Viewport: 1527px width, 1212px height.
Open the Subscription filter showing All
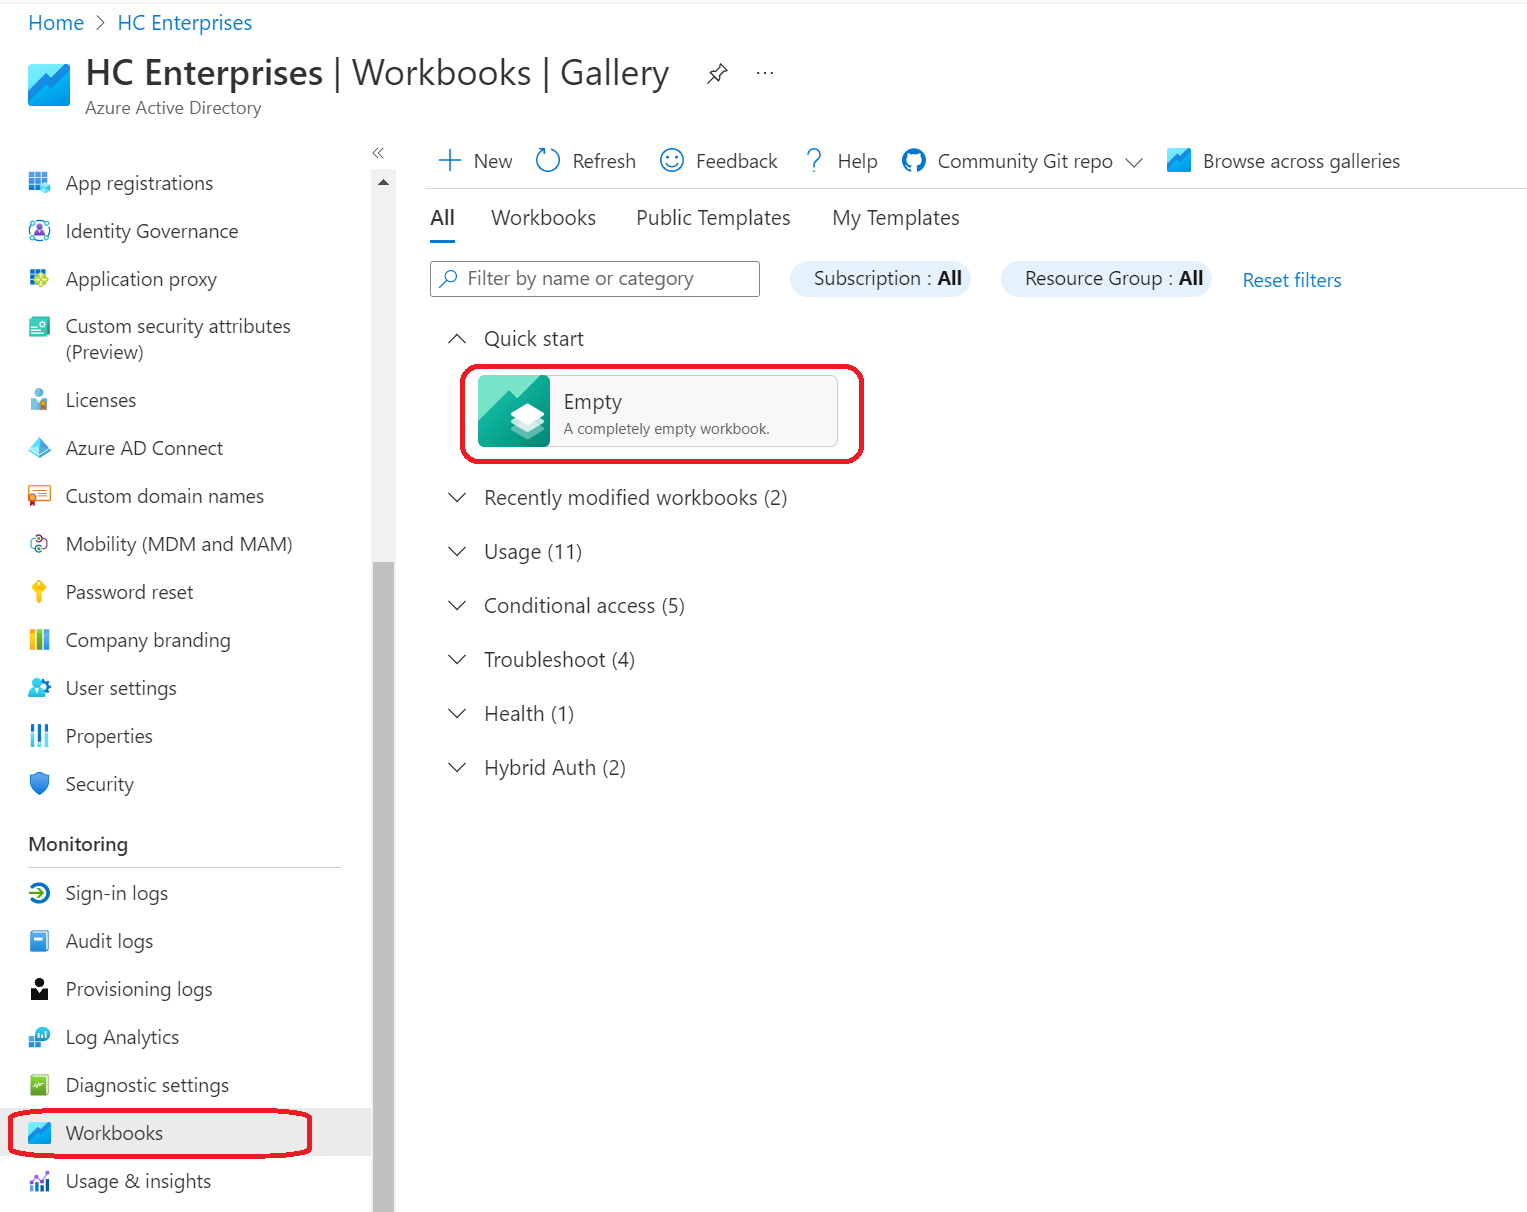(x=880, y=278)
